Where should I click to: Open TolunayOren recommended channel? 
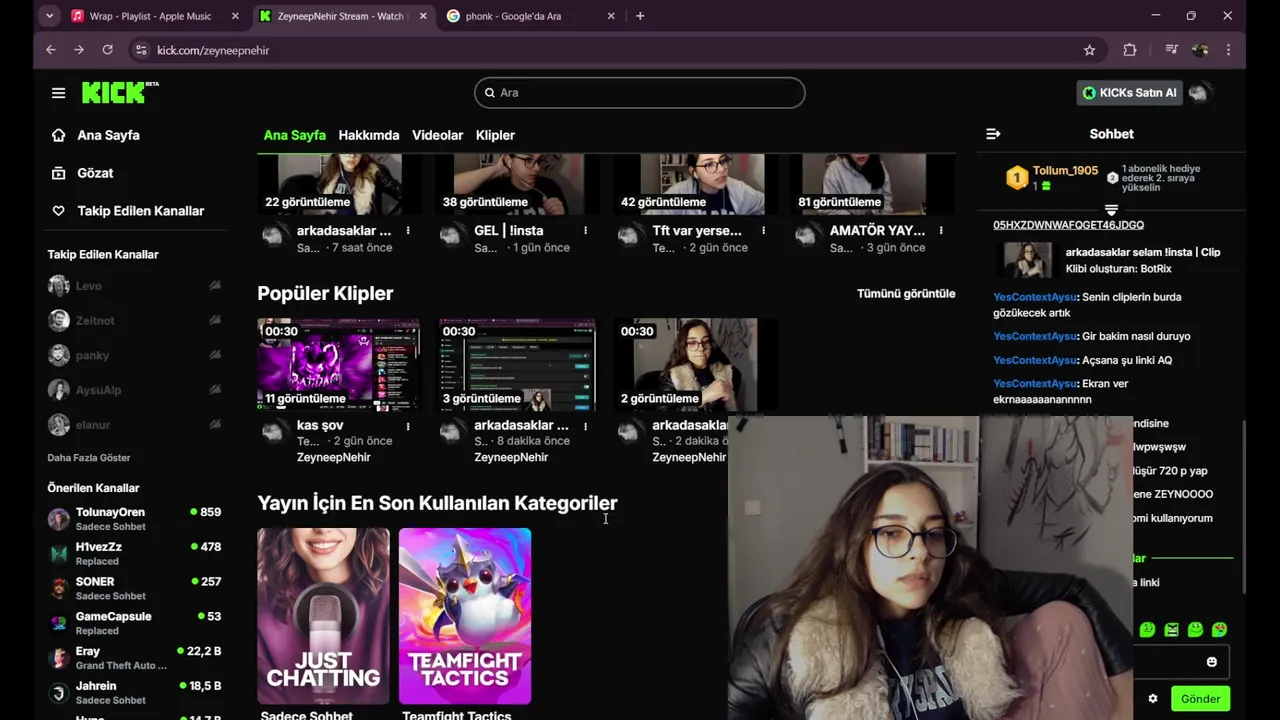point(135,519)
